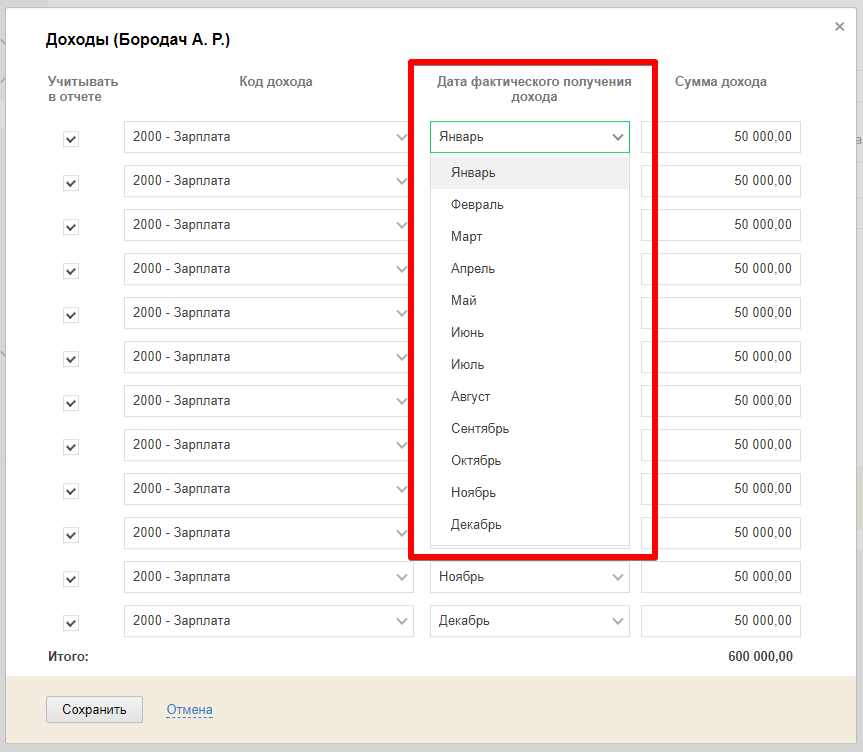Open the Ноябрь month dropdown
Viewport: 863px width, 752px height.
529,576
